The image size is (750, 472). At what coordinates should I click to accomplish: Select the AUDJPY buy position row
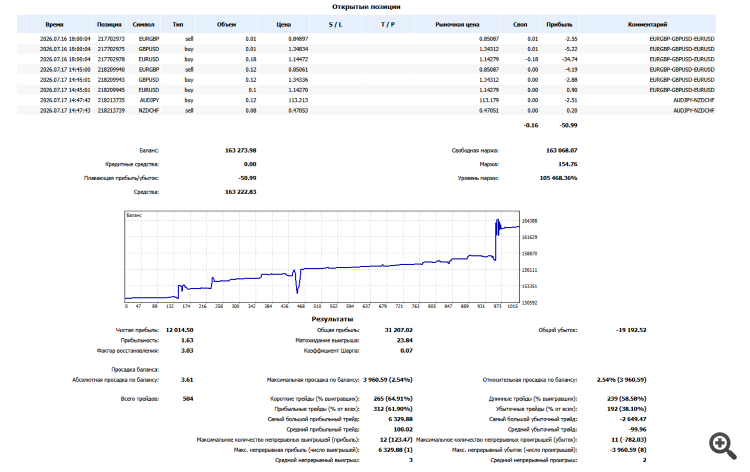(x=366, y=100)
